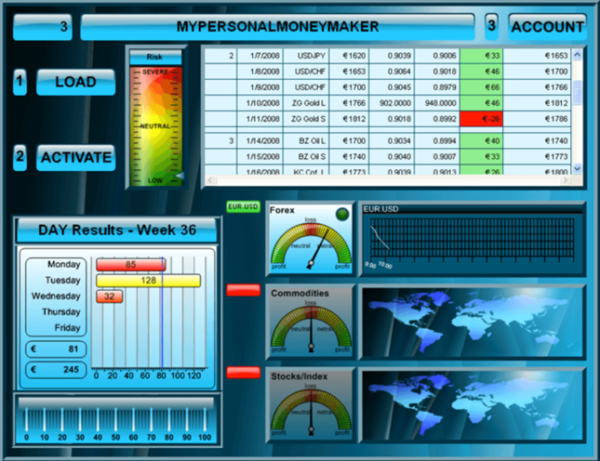Select Monday in the day list
Image resolution: width=600 pixels, height=461 pixels.
coord(64,264)
